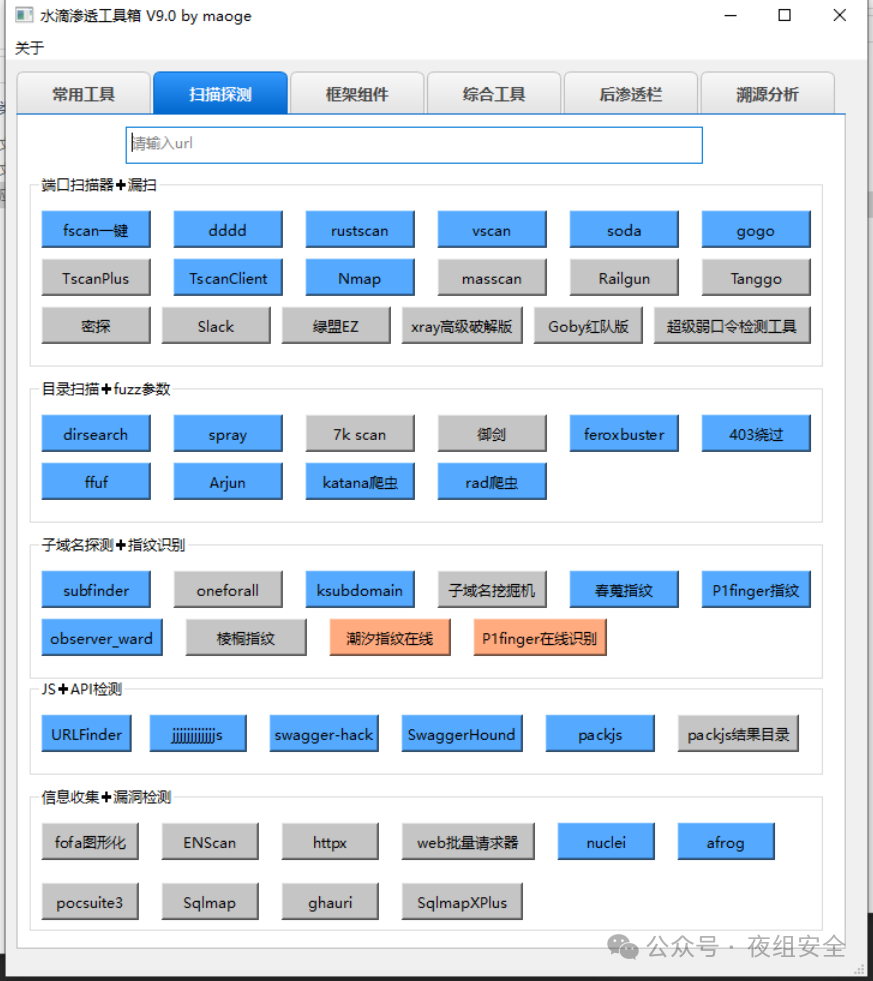Open the 框架组件 tab
873x981 pixels.
[x=357, y=94]
